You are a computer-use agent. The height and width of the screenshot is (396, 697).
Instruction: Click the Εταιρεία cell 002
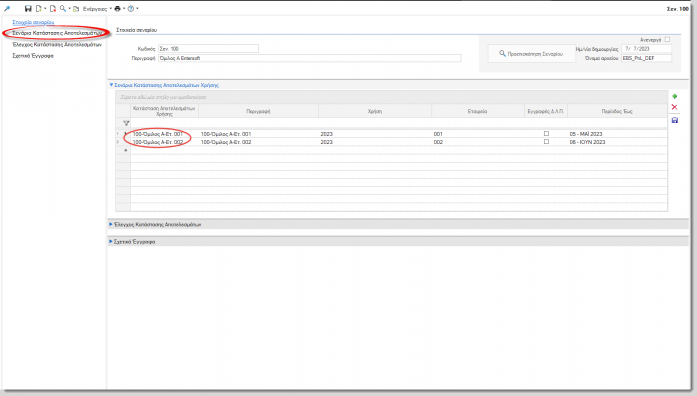tap(477, 142)
